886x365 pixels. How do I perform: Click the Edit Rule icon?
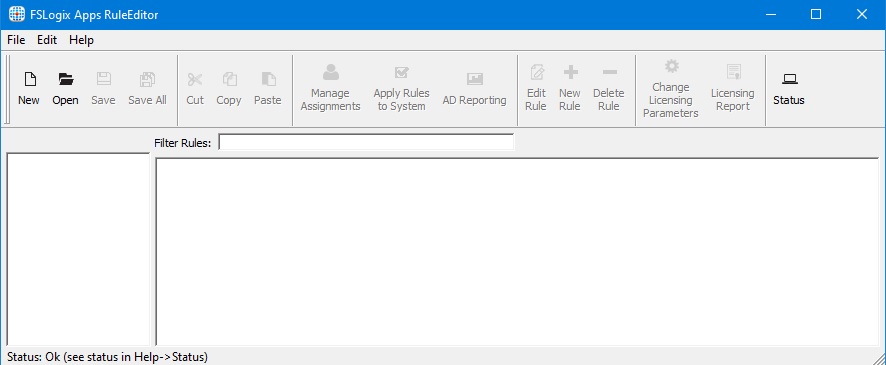pyautogui.click(x=536, y=72)
